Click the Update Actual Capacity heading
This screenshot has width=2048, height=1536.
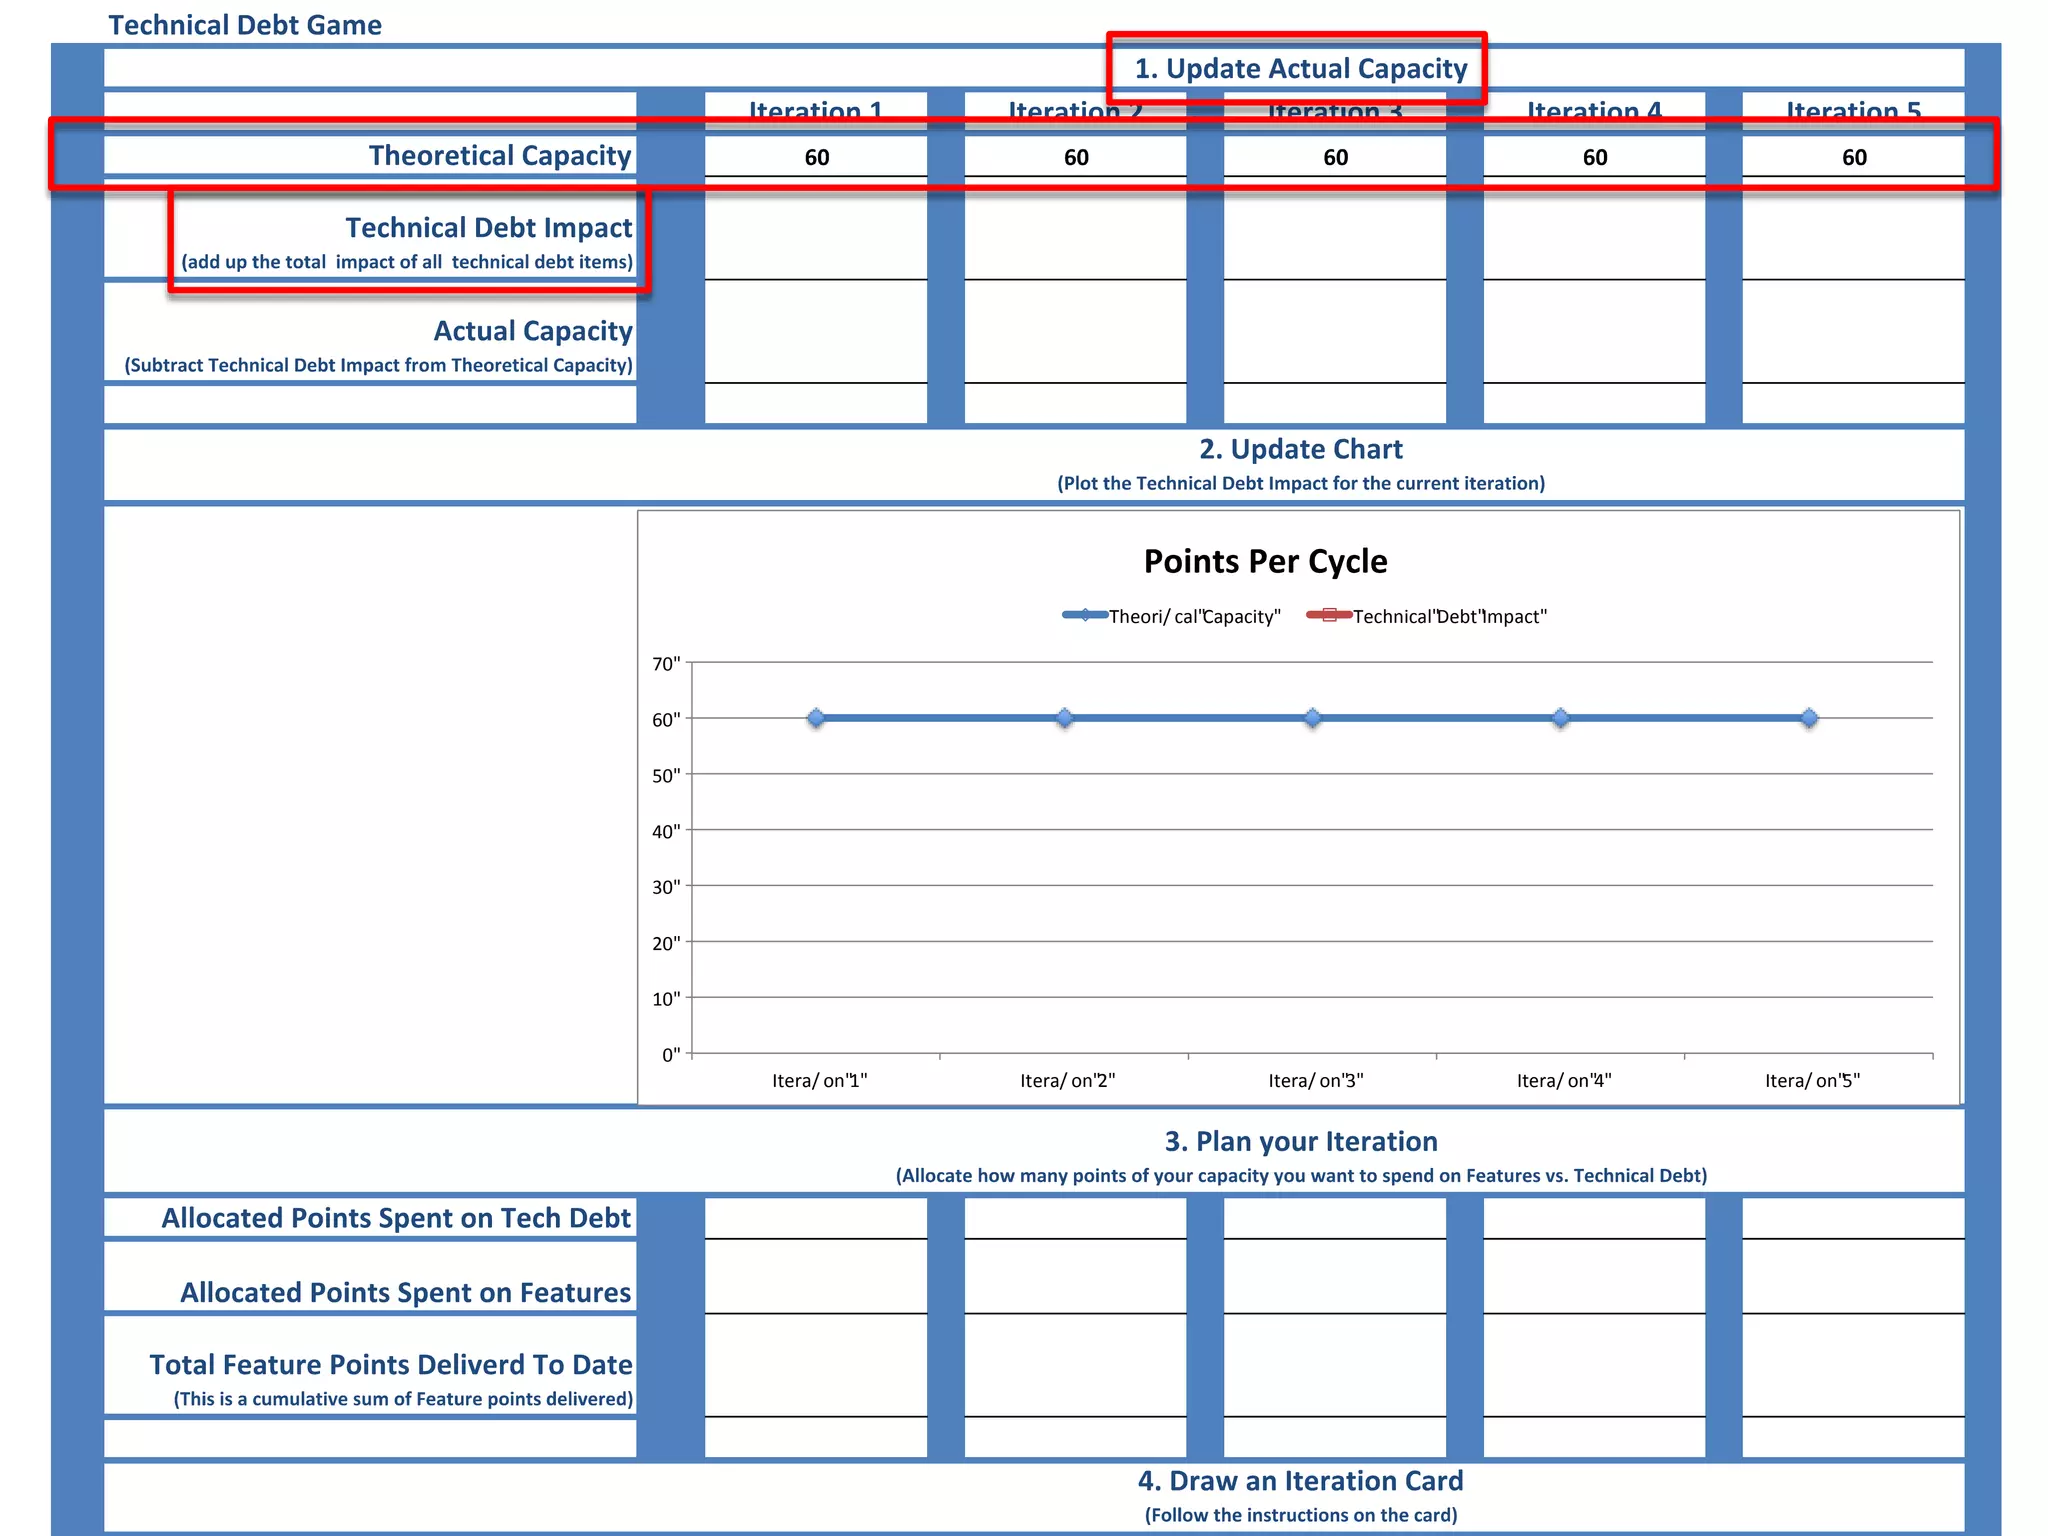pyautogui.click(x=1300, y=68)
